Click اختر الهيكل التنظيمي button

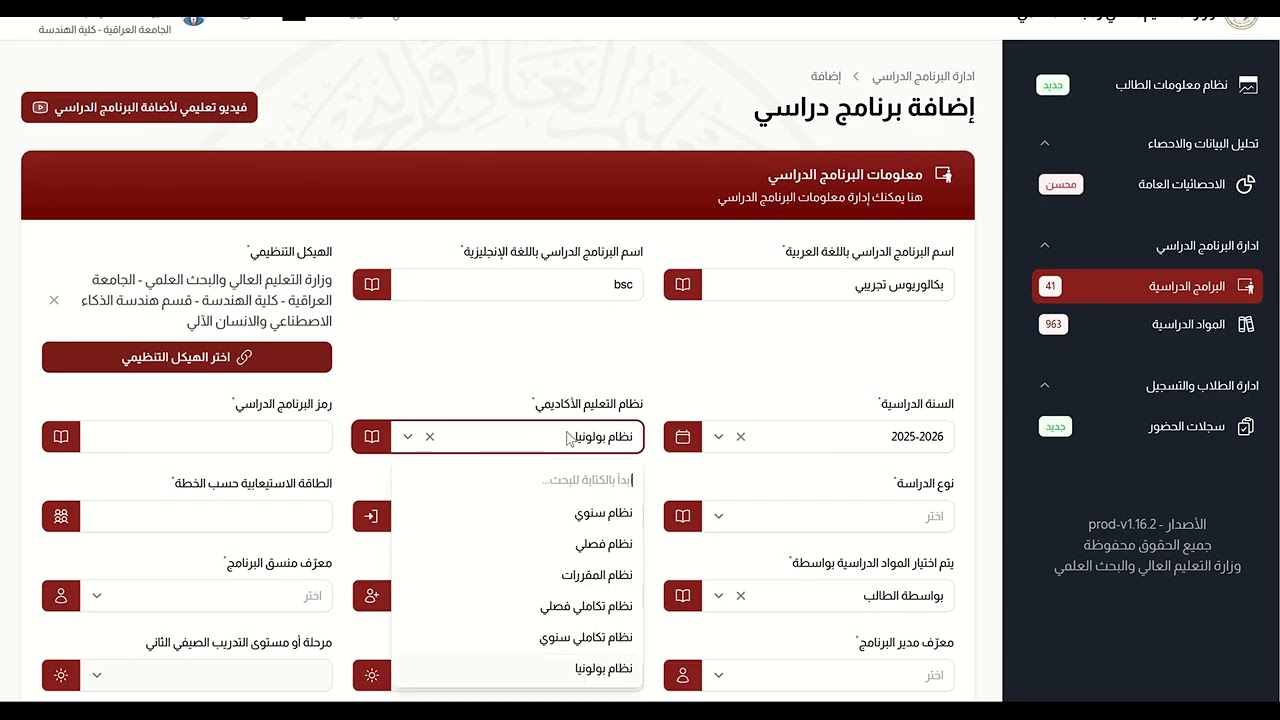(x=187, y=357)
